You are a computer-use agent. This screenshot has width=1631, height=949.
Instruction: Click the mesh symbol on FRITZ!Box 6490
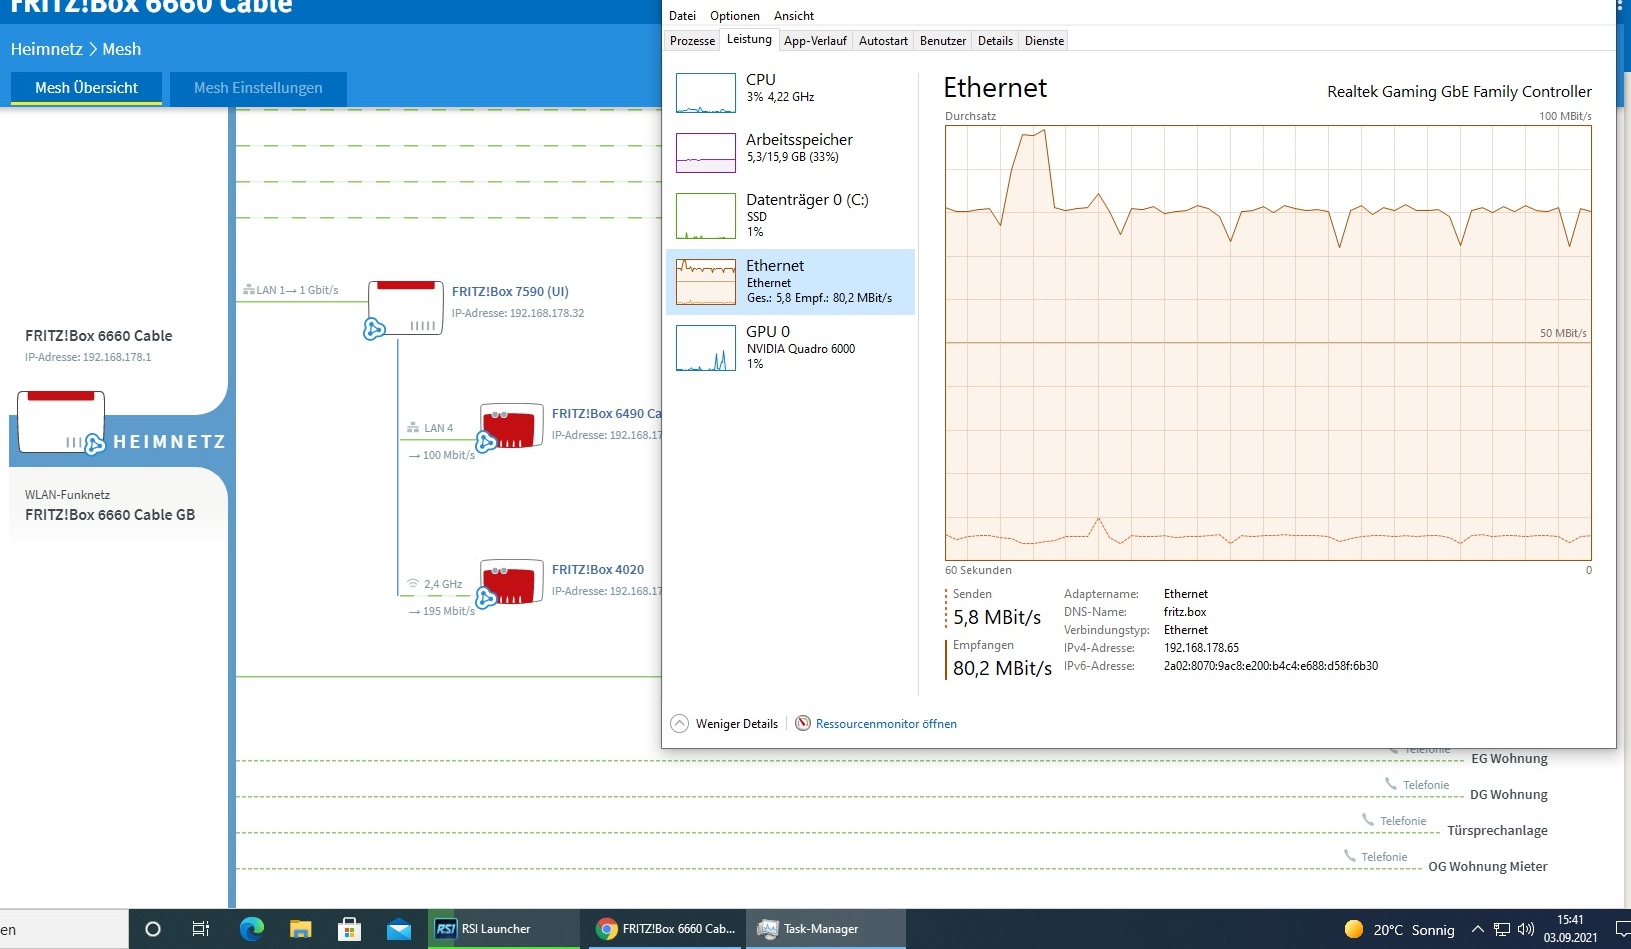486,442
